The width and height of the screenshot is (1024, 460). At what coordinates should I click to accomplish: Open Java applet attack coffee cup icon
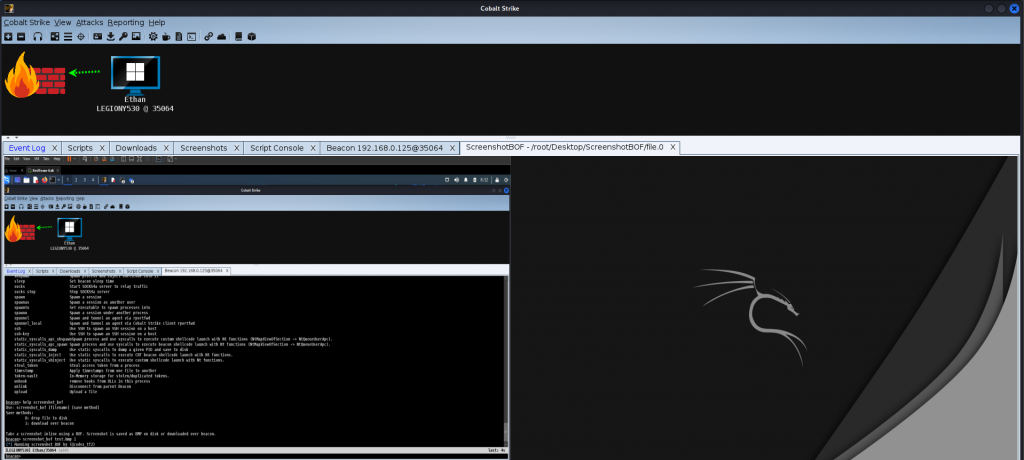[x=166, y=37]
